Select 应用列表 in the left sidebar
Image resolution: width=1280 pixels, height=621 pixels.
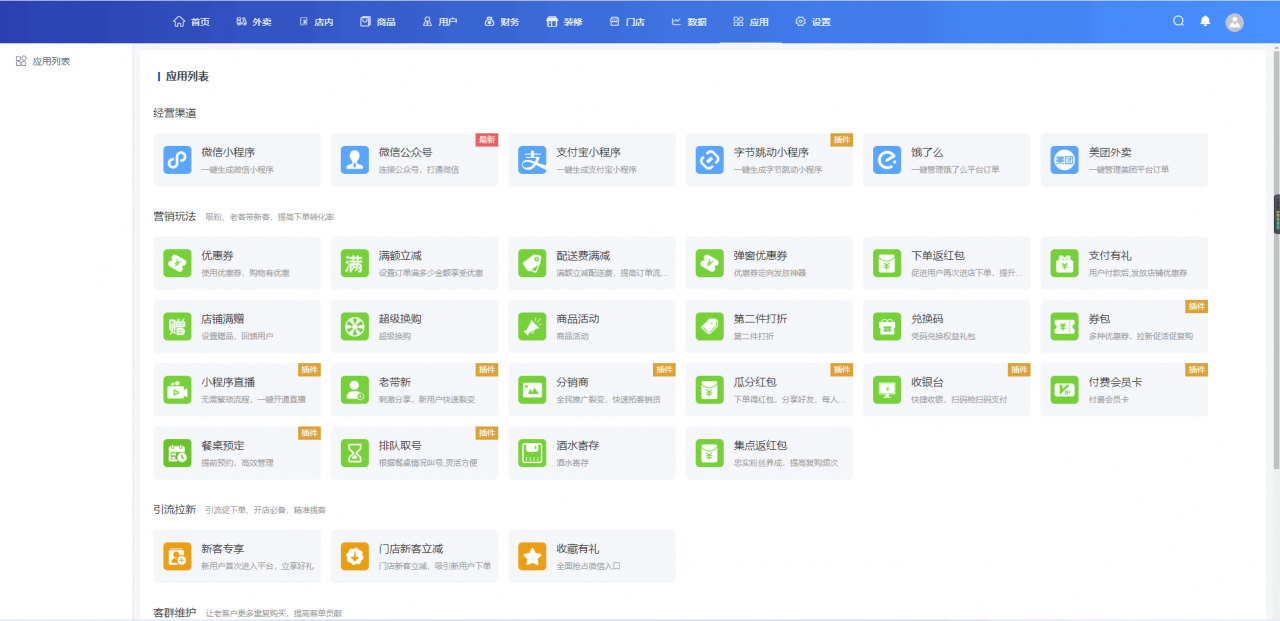pos(50,62)
